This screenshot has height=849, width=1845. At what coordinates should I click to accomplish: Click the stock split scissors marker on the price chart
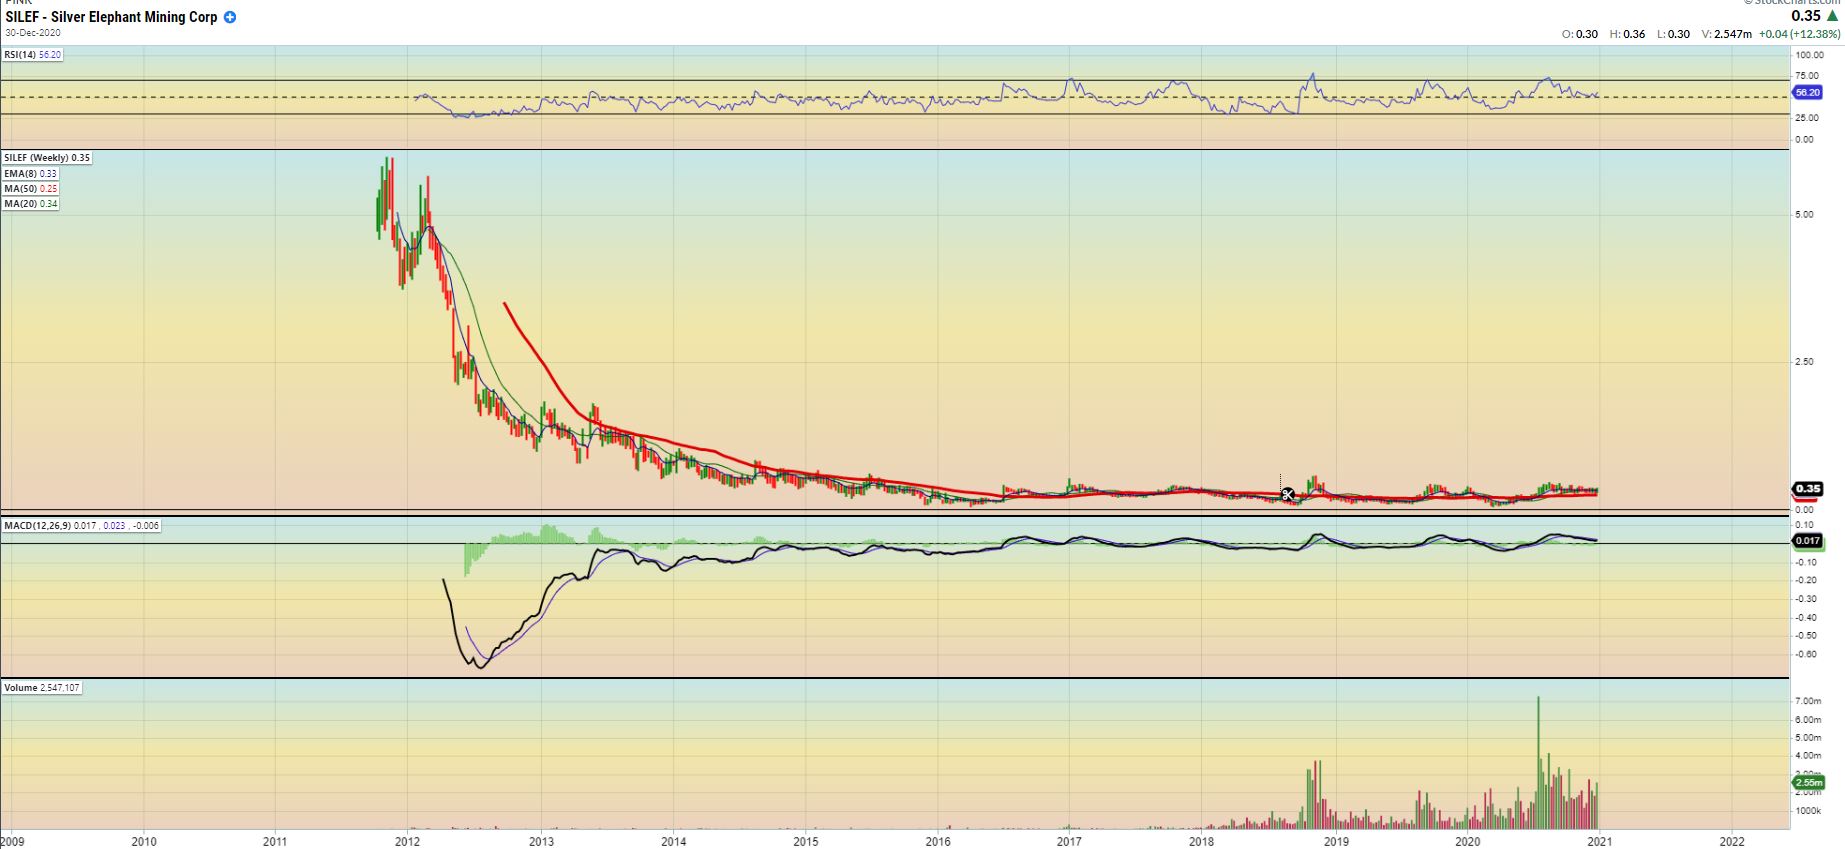pos(1288,495)
